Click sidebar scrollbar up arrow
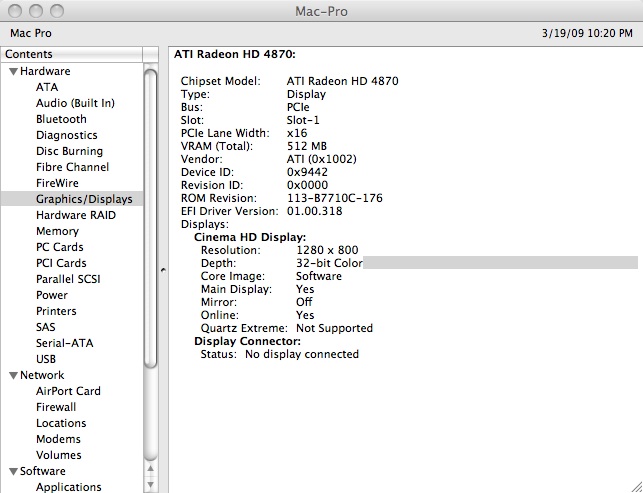Screen dimensions: 643x493 pyautogui.click(x=150, y=469)
